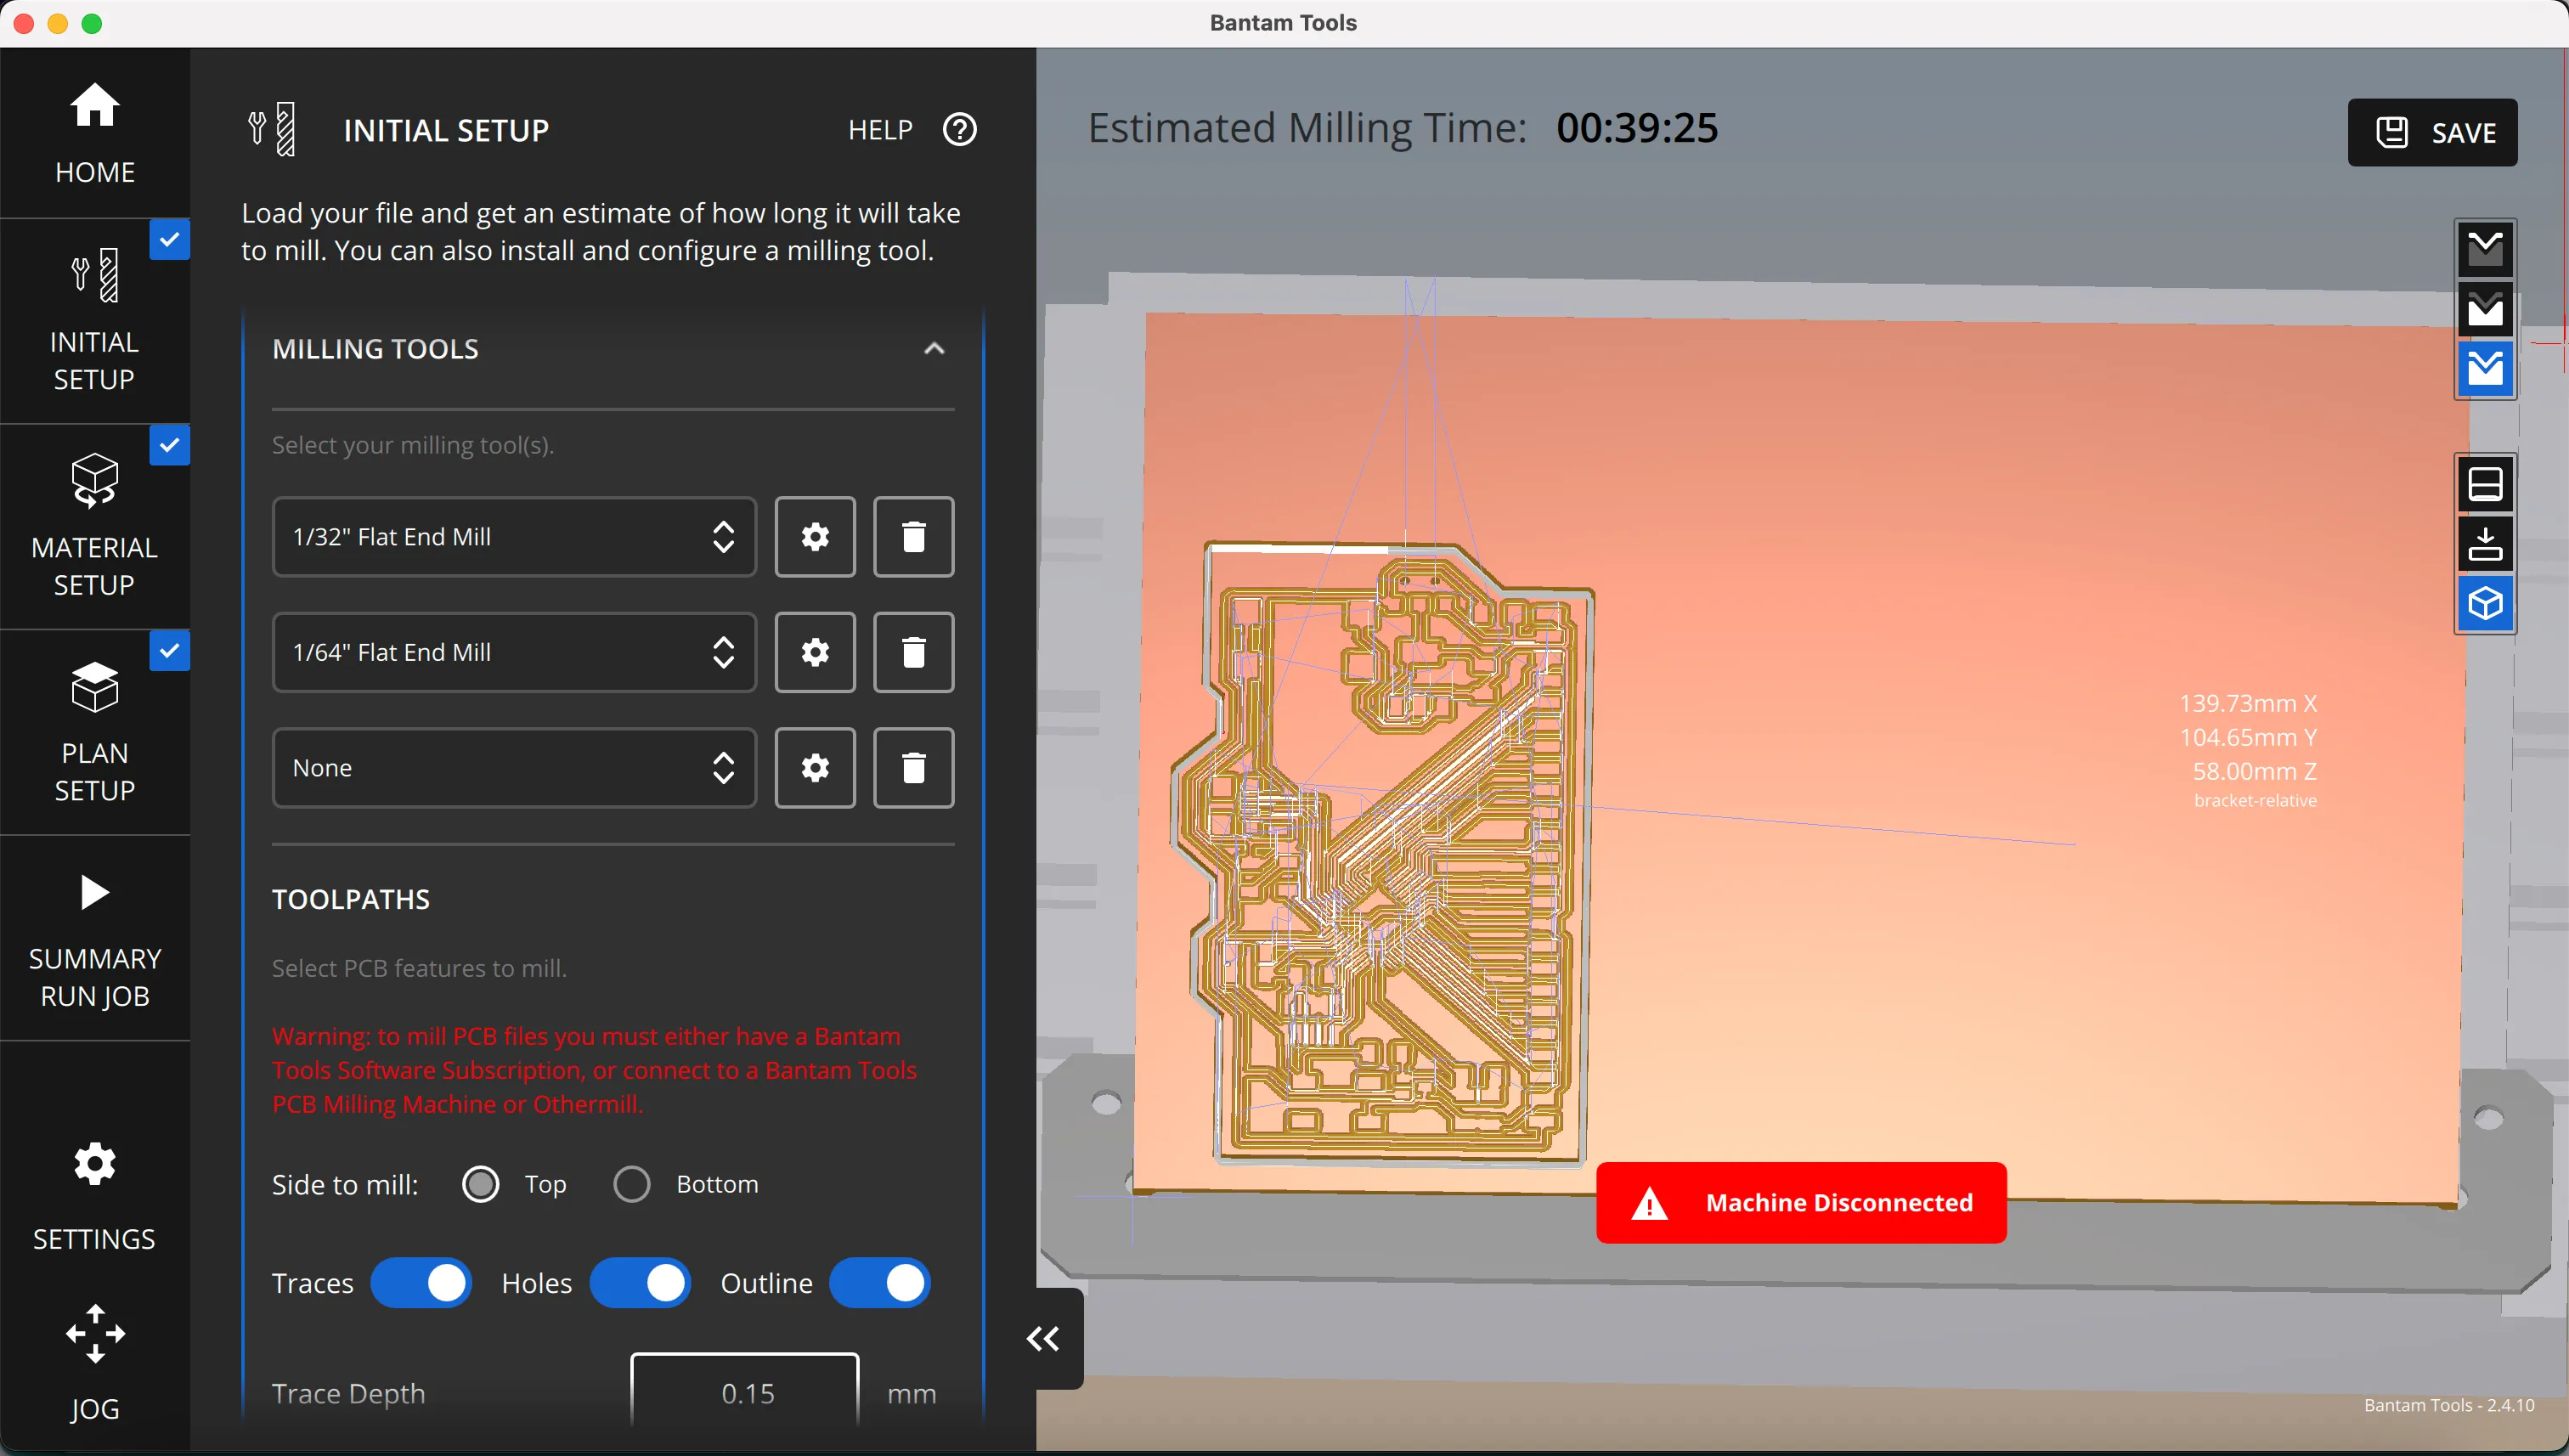Click the HELP question mark icon
The width and height of the screenshot is (2569, 1456).
tap(960, 130)
